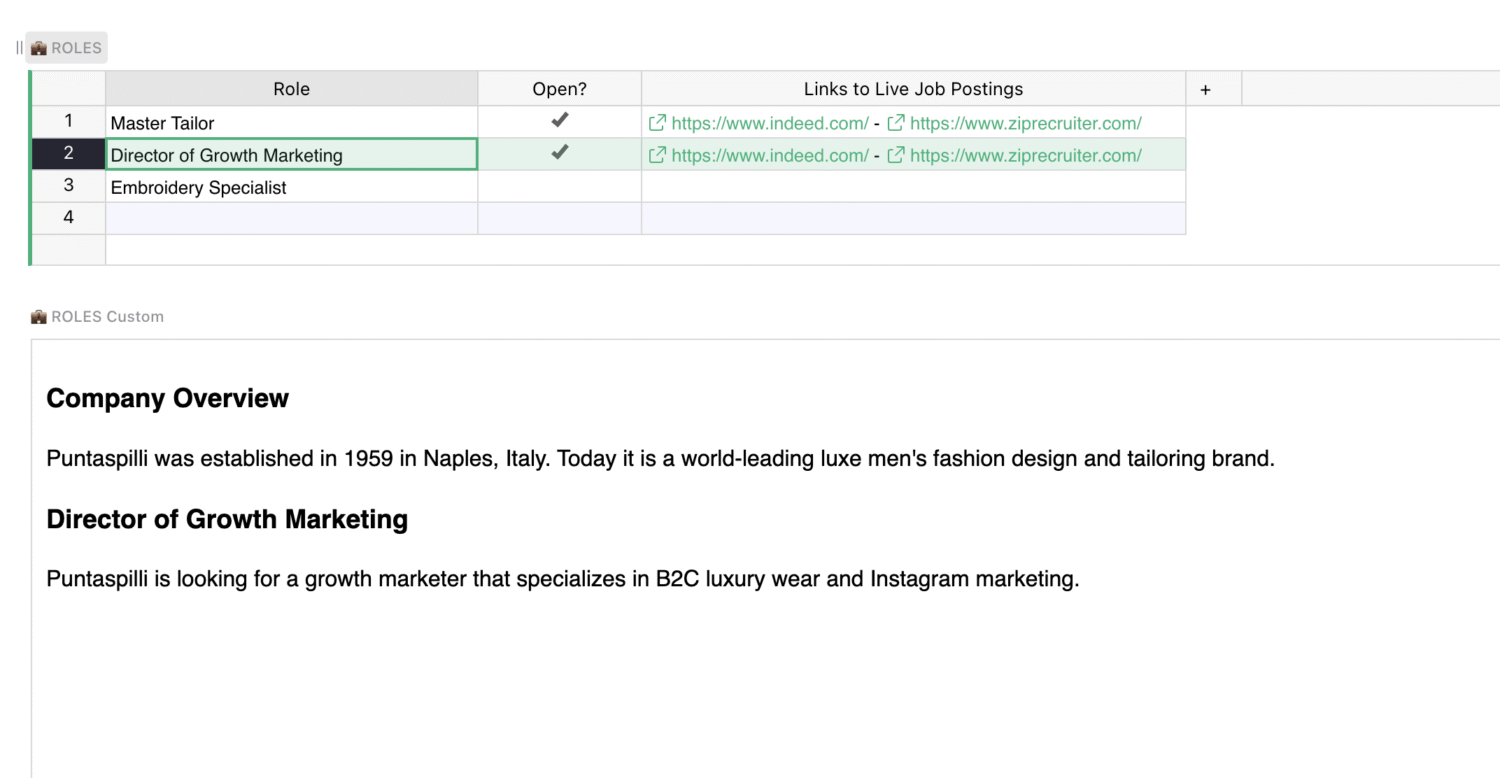Toggle Open checkbox for Master Tailor
Screen dimensions: 1500x778
560,121
